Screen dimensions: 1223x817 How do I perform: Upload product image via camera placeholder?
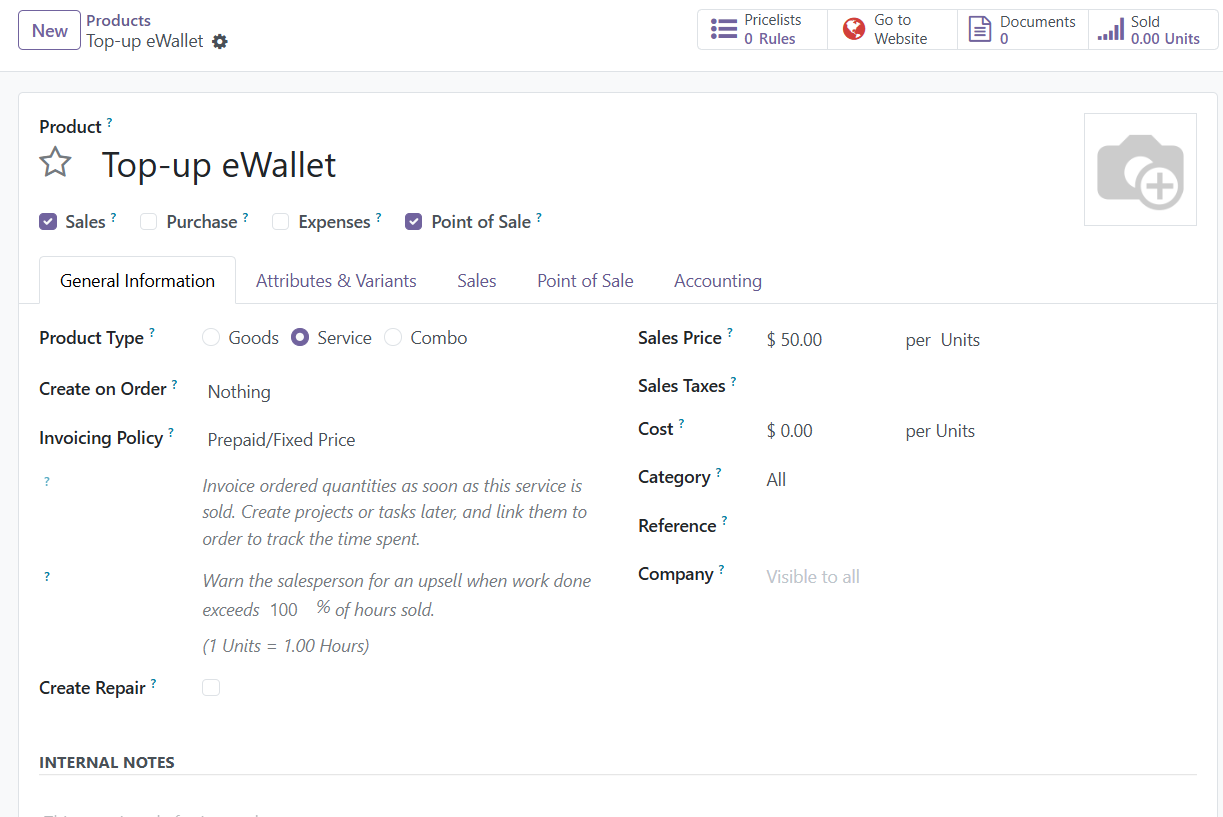click(1140, 169)
